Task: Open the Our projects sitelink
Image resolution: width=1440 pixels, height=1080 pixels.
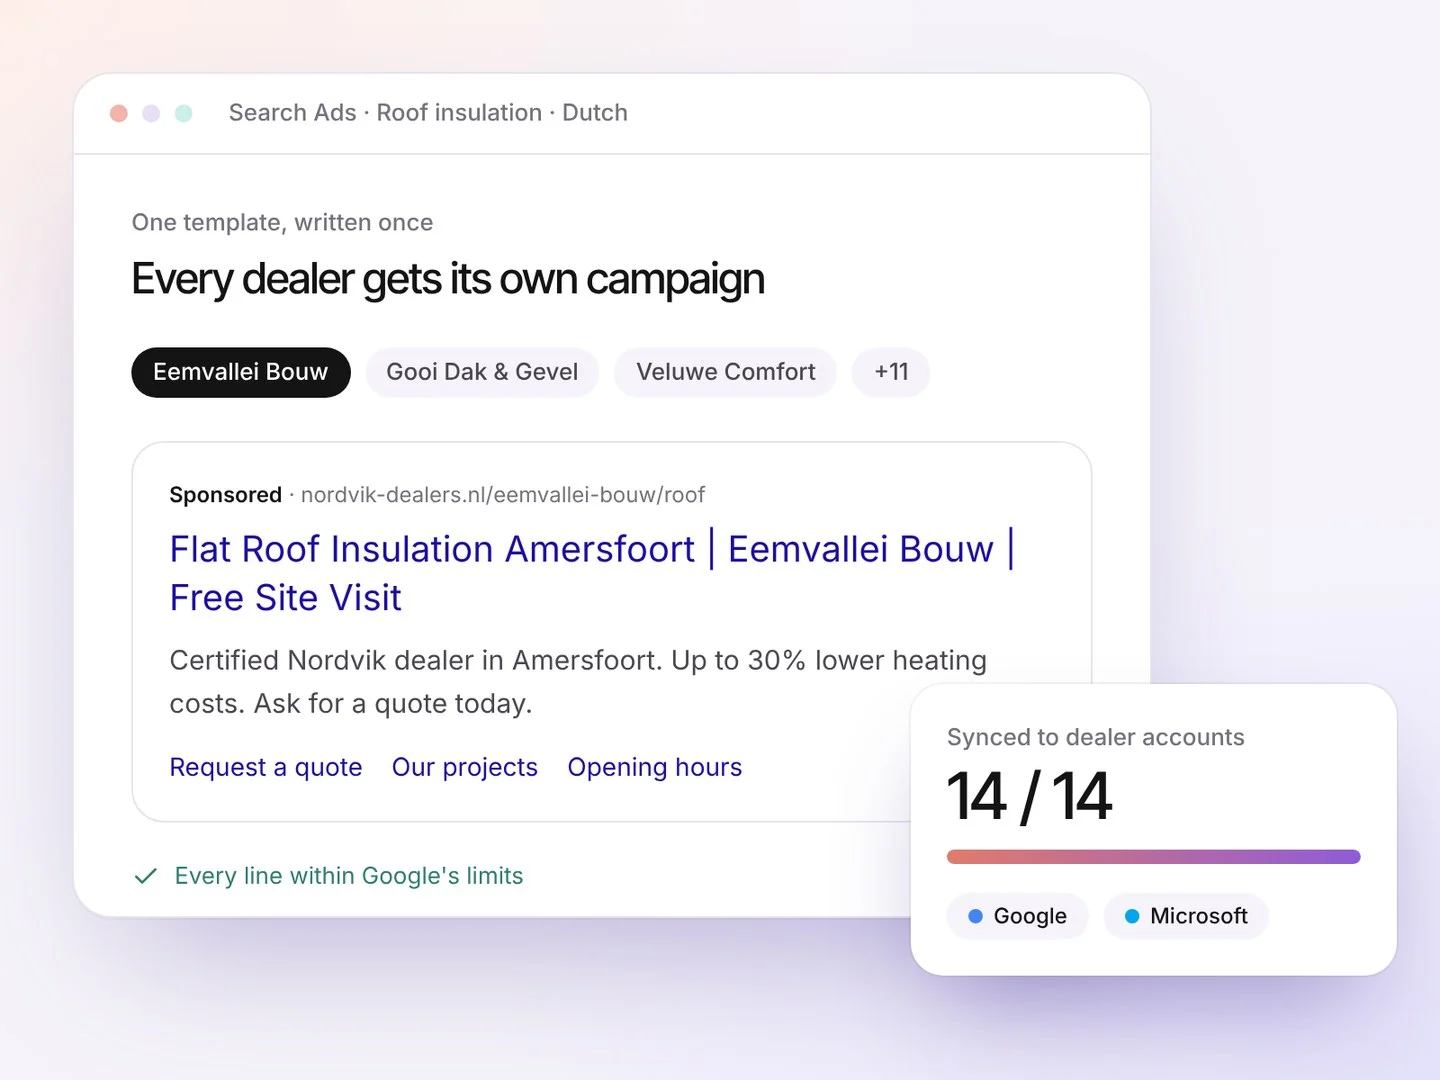Action: click(x=465, y=767)
